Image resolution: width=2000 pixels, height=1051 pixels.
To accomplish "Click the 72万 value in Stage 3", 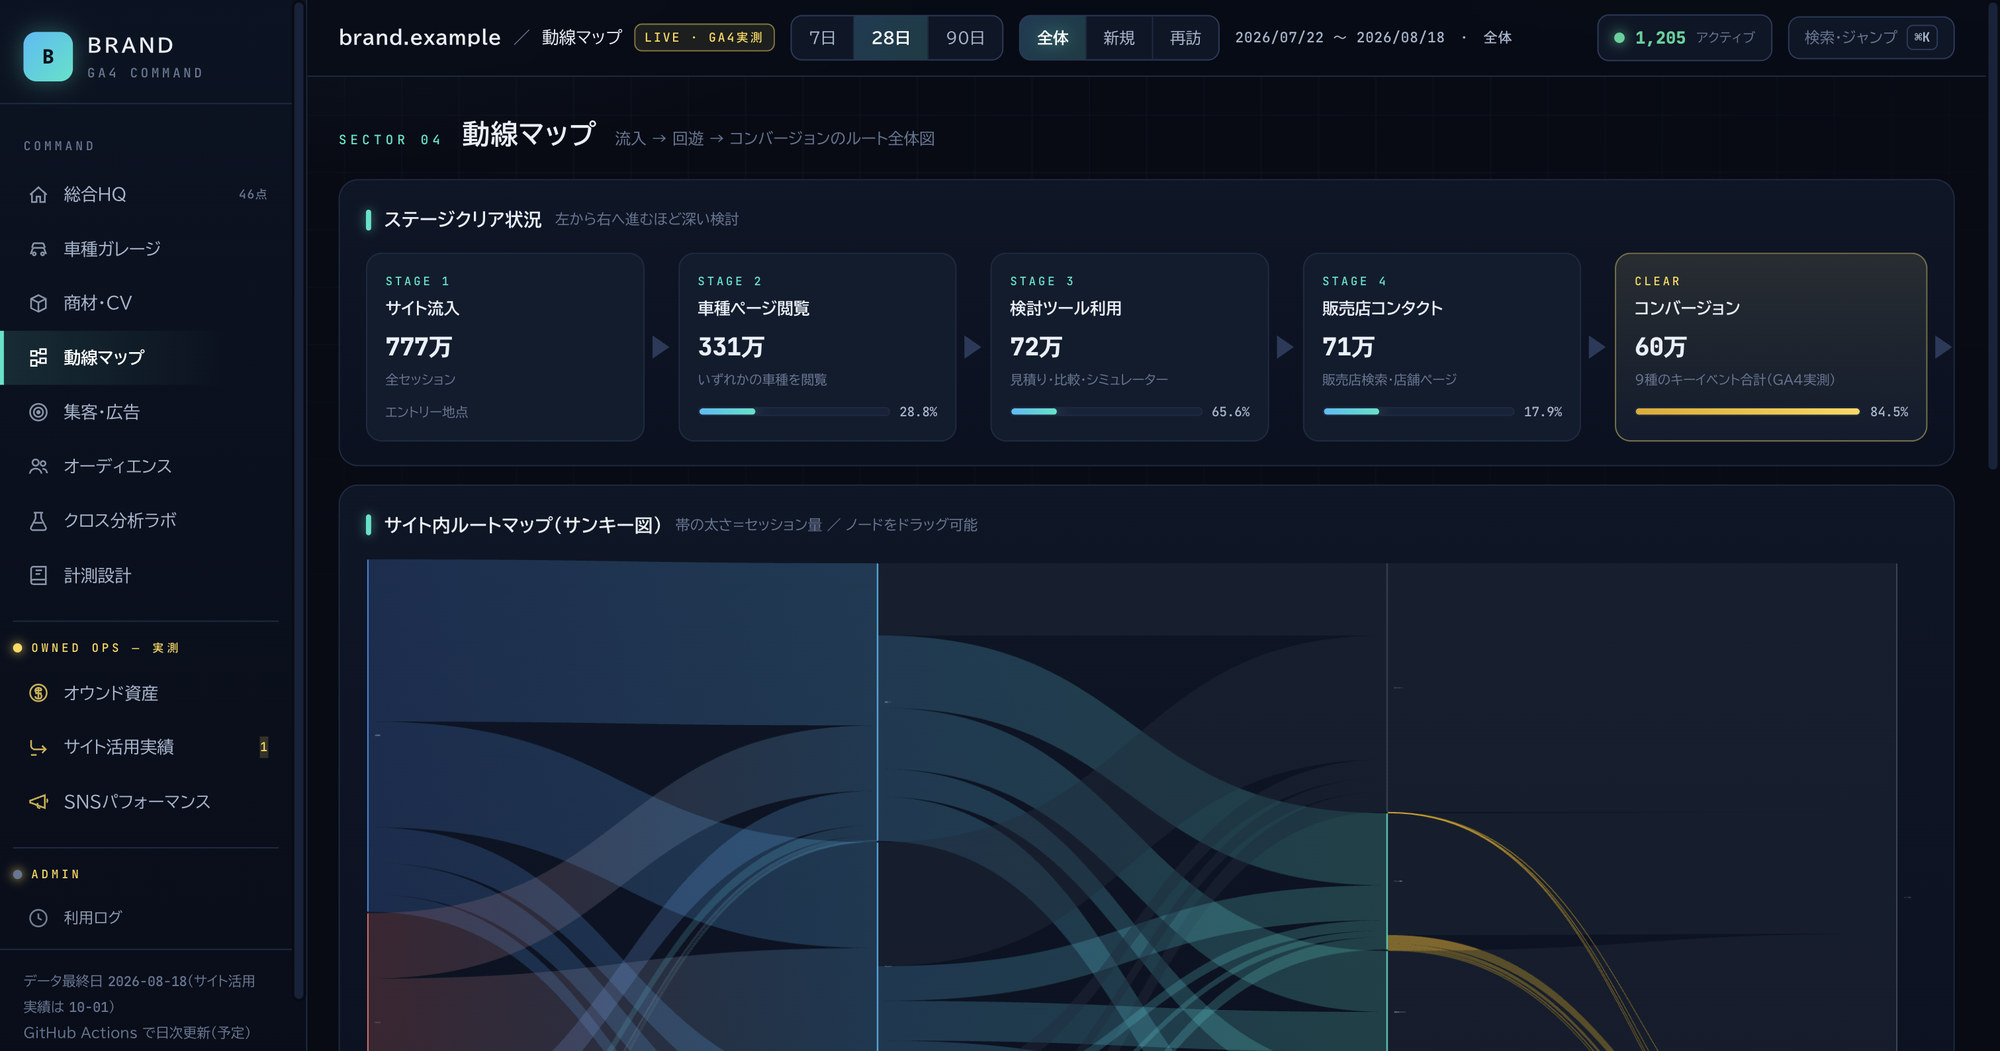I will [x=1036, y=347].
